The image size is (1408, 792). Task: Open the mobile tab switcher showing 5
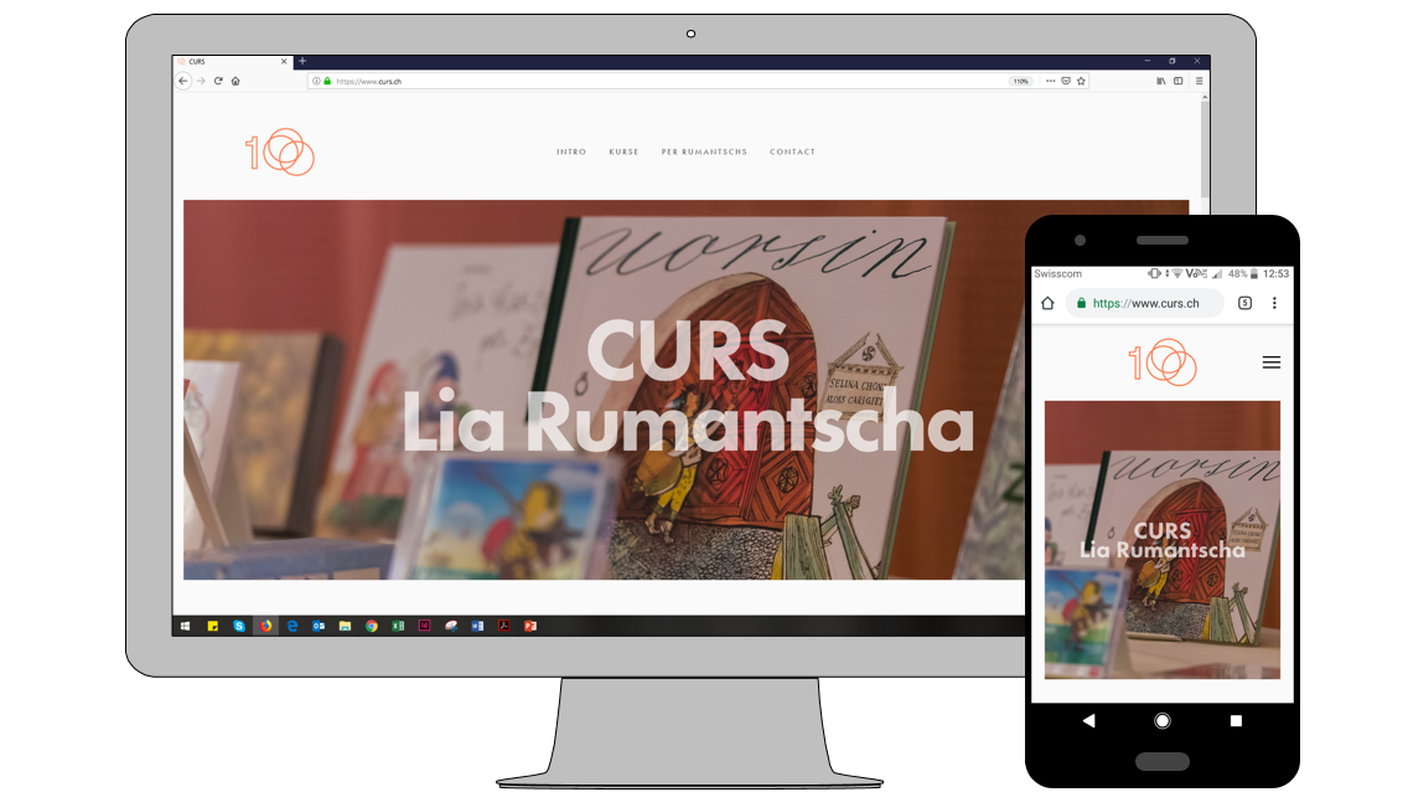(1245, 303)
